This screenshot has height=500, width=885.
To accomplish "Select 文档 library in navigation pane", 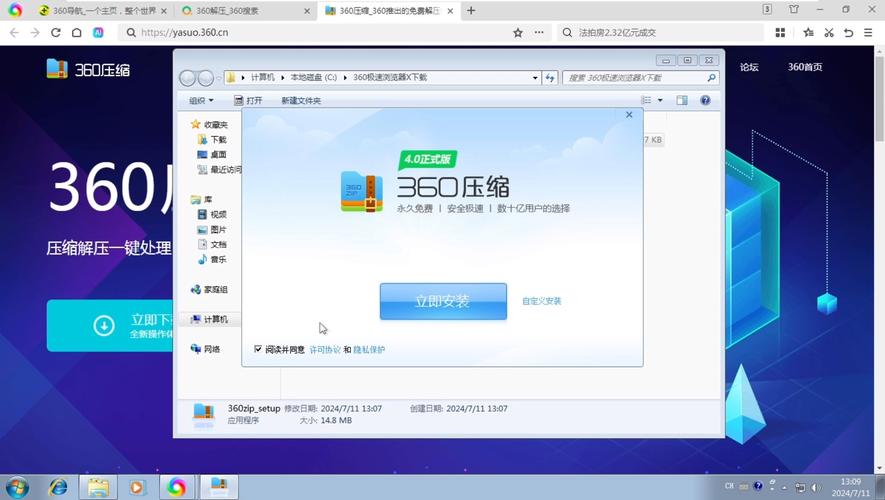I will pos(212,244).
